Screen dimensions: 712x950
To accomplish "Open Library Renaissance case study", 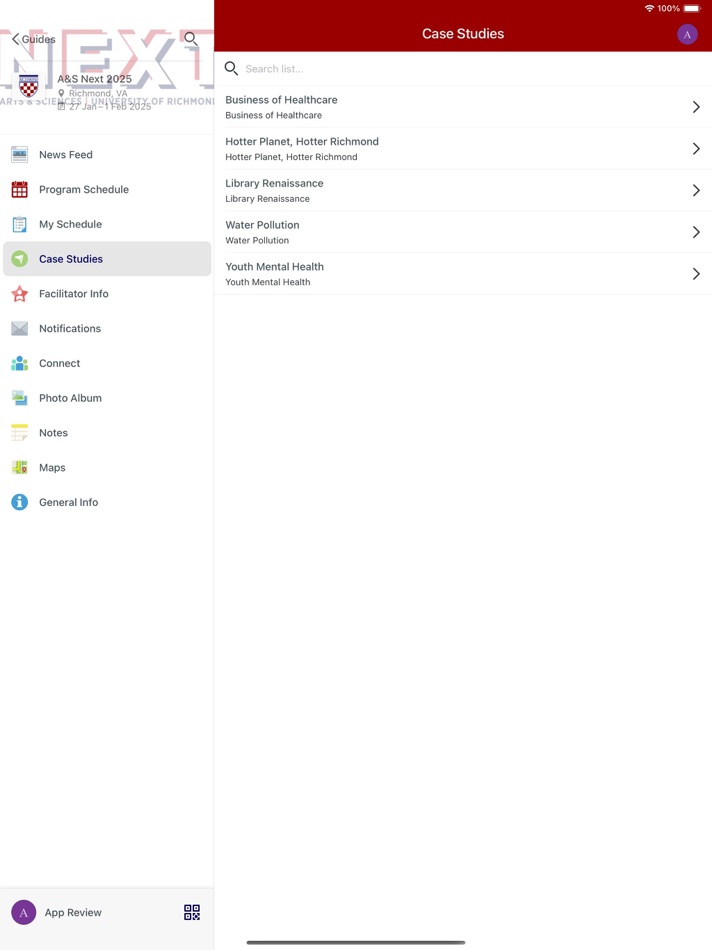I will [463, 191].
